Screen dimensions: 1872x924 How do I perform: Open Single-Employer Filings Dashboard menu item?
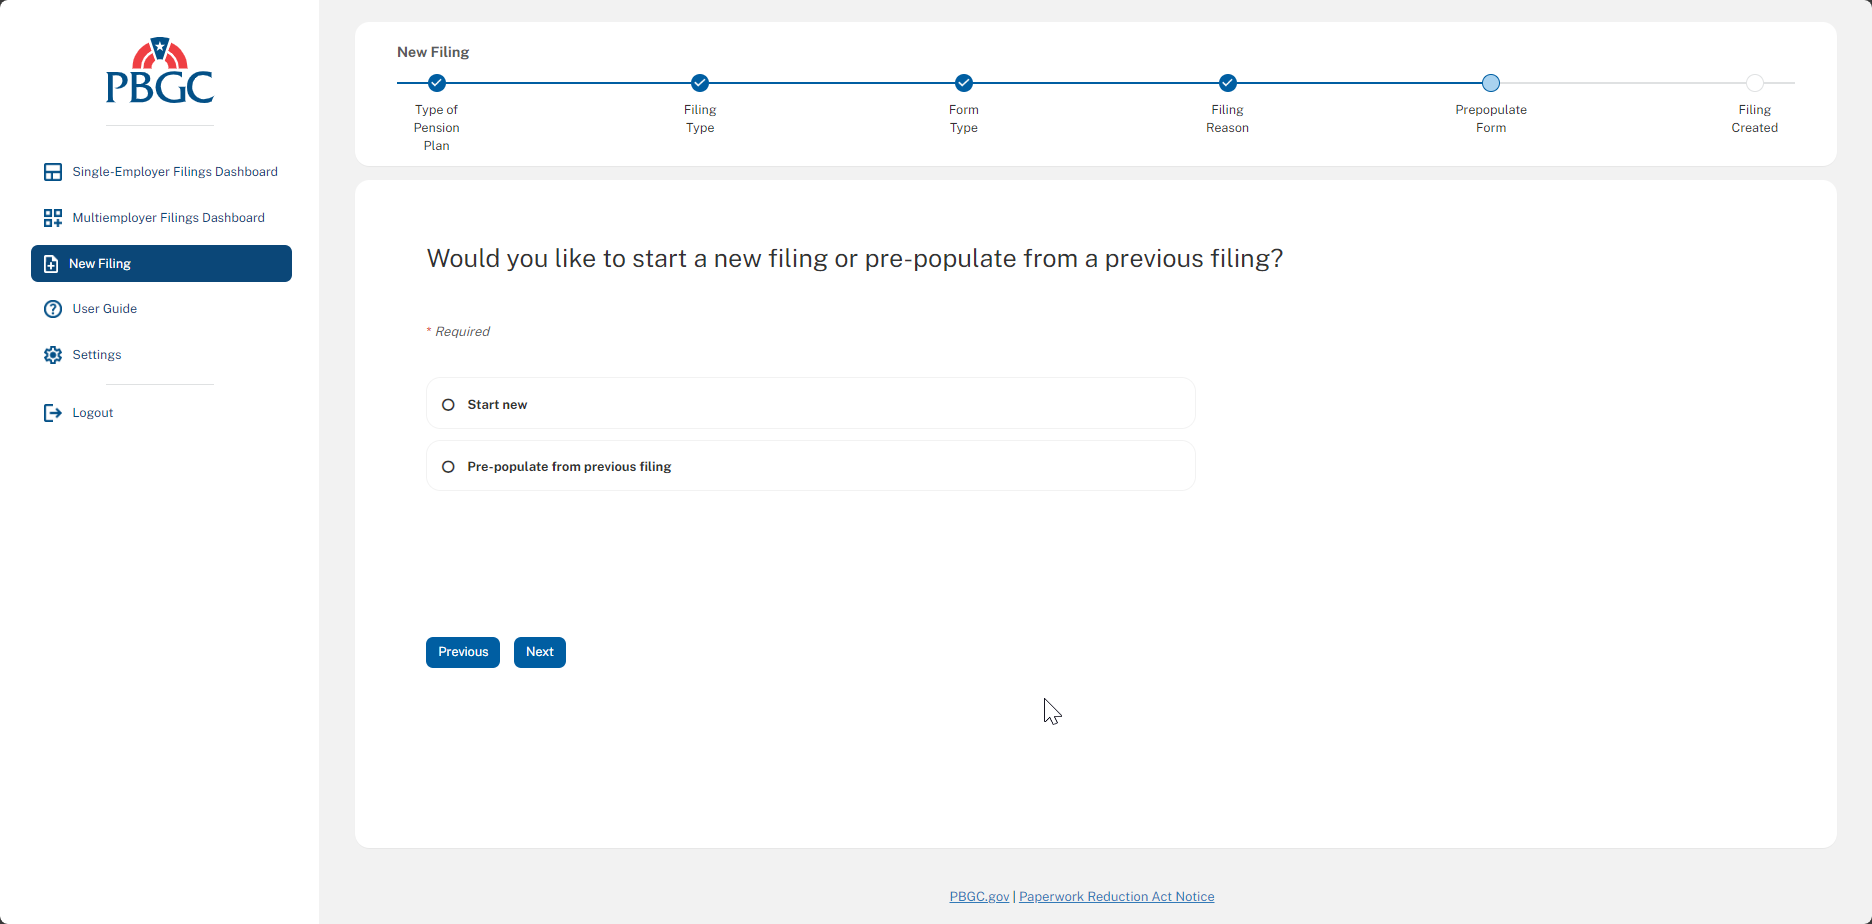point(174,172)
